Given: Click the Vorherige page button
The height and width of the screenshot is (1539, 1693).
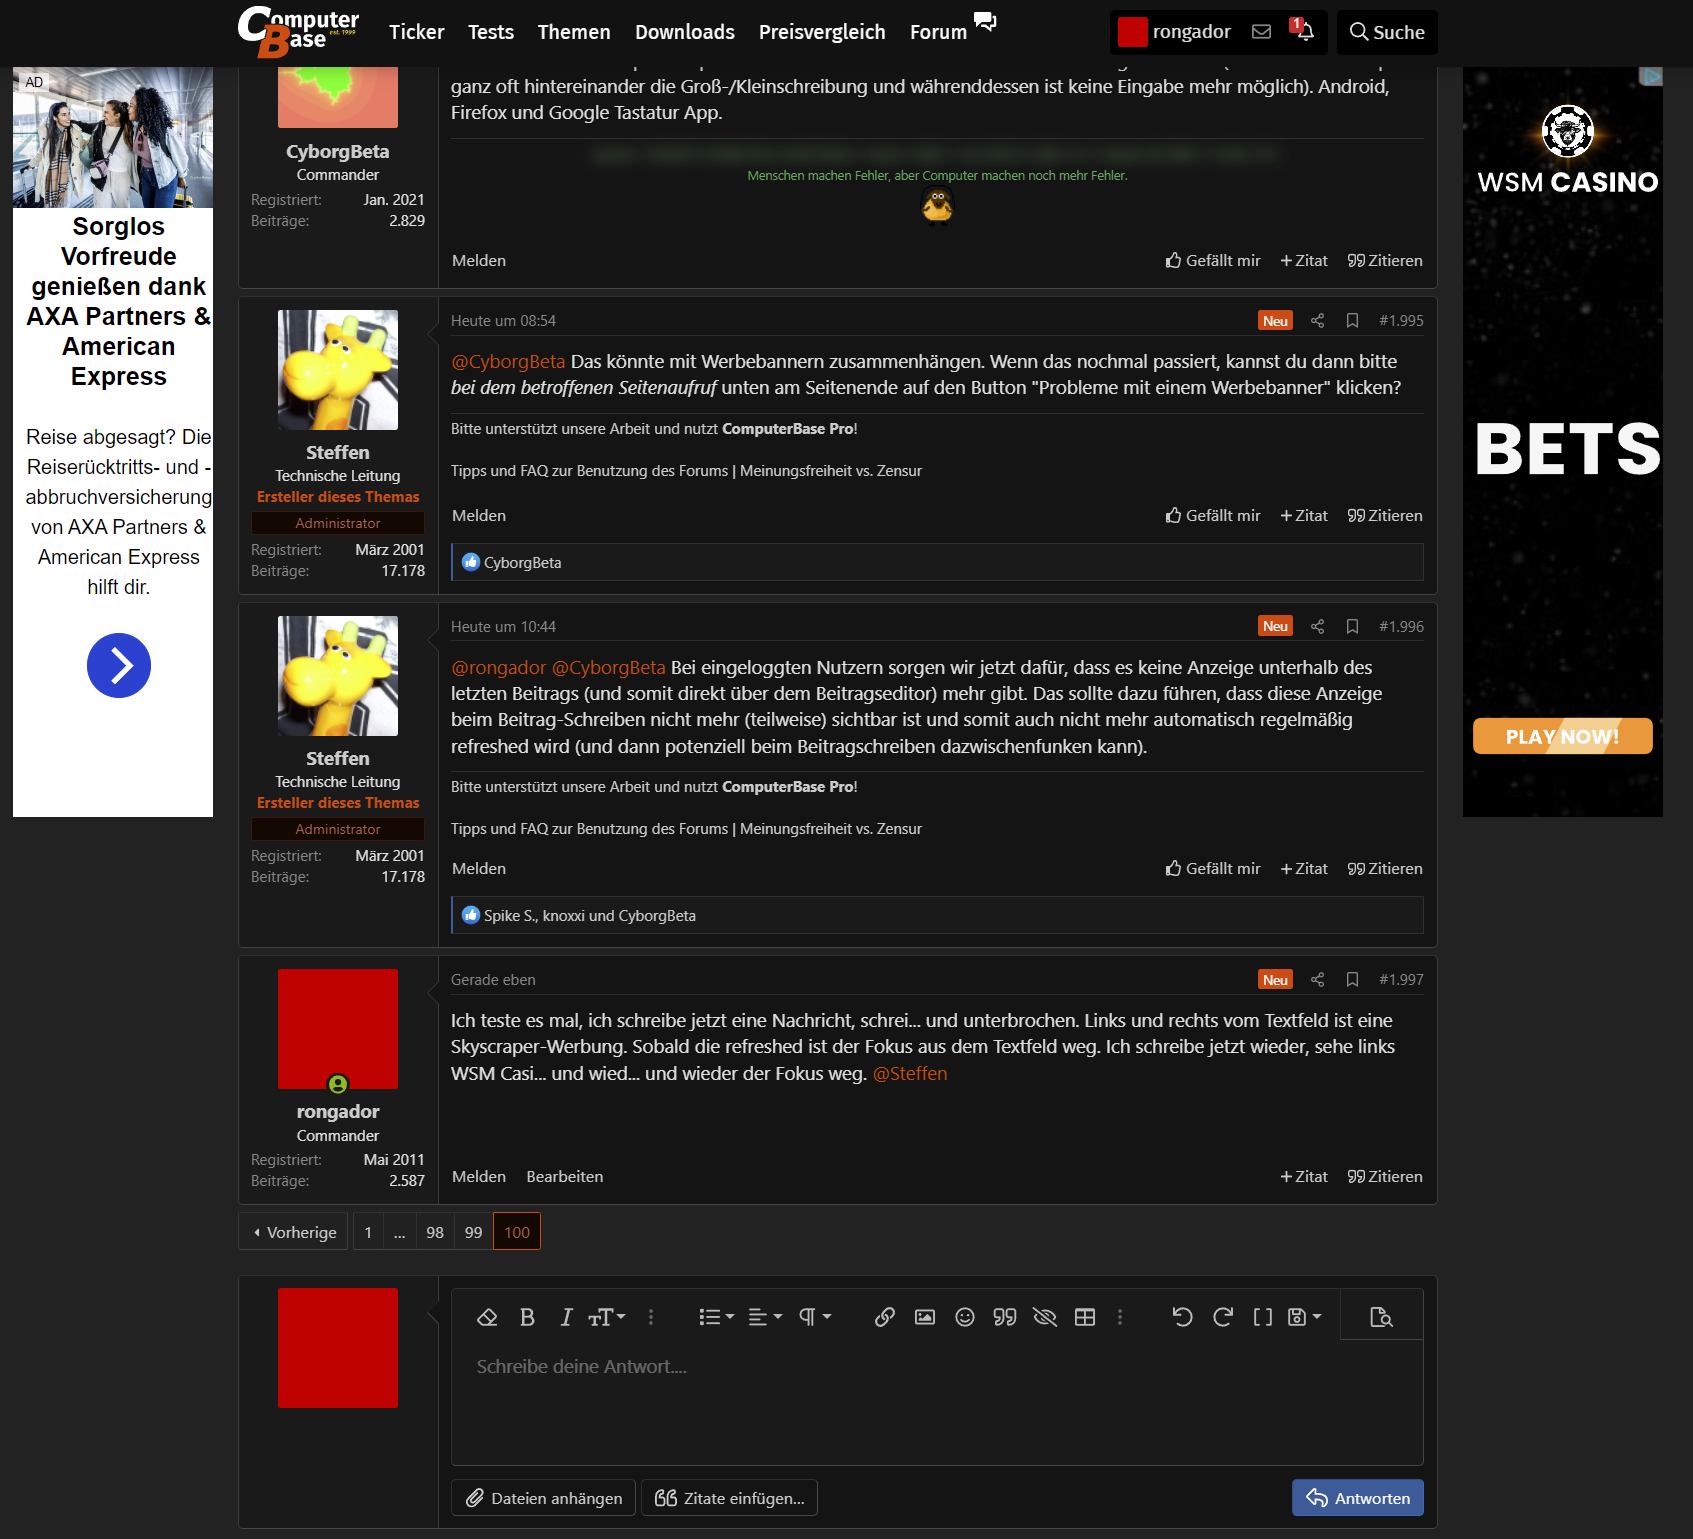Looking at the screenshot, I should click(x=294, y=1232).
